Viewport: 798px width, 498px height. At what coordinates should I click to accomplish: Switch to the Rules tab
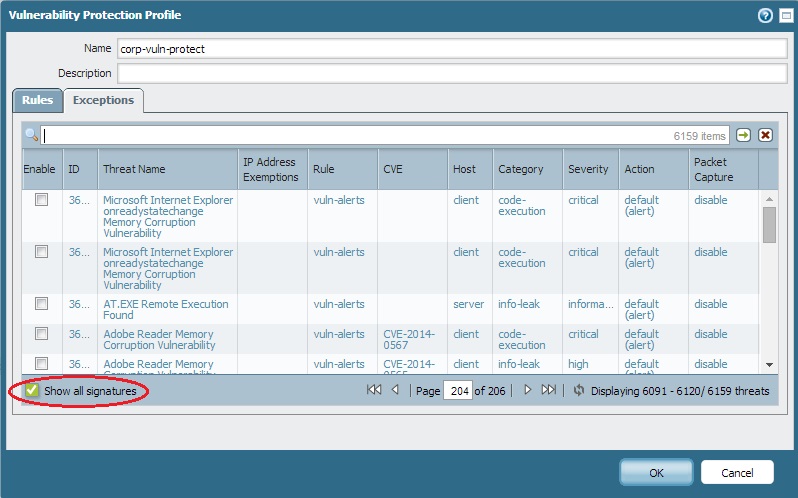(x=37, y=100)
